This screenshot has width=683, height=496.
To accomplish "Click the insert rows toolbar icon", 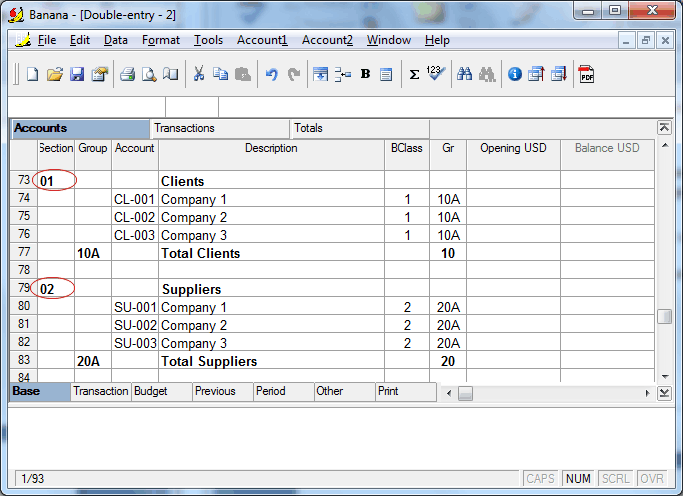I will pyautogui.click(x=321, y=74).
